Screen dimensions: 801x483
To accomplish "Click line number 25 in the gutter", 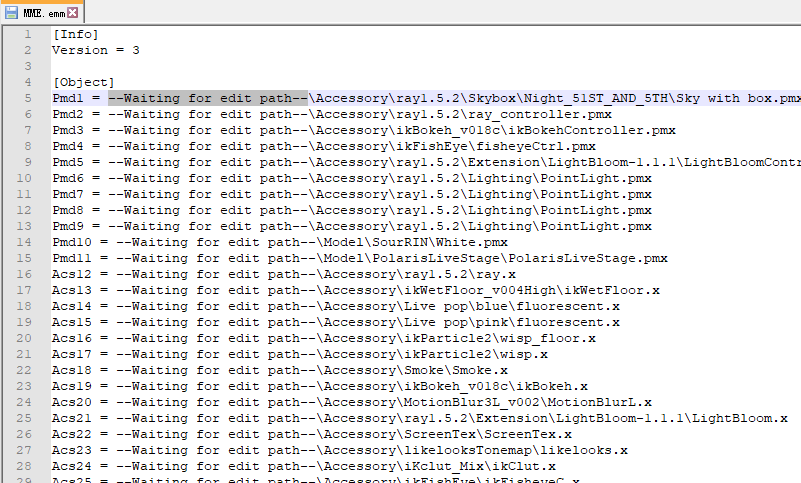I will coord(24,418).
